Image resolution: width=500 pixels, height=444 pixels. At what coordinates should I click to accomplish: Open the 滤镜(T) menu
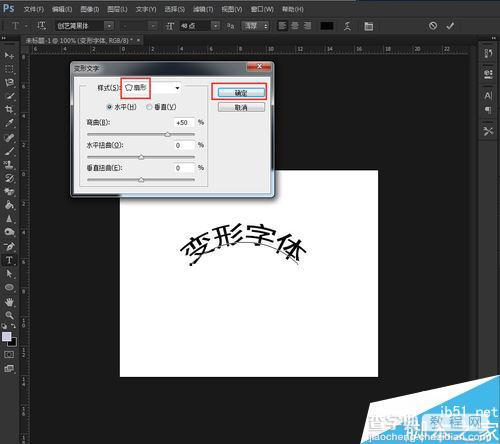coord(203,9)
